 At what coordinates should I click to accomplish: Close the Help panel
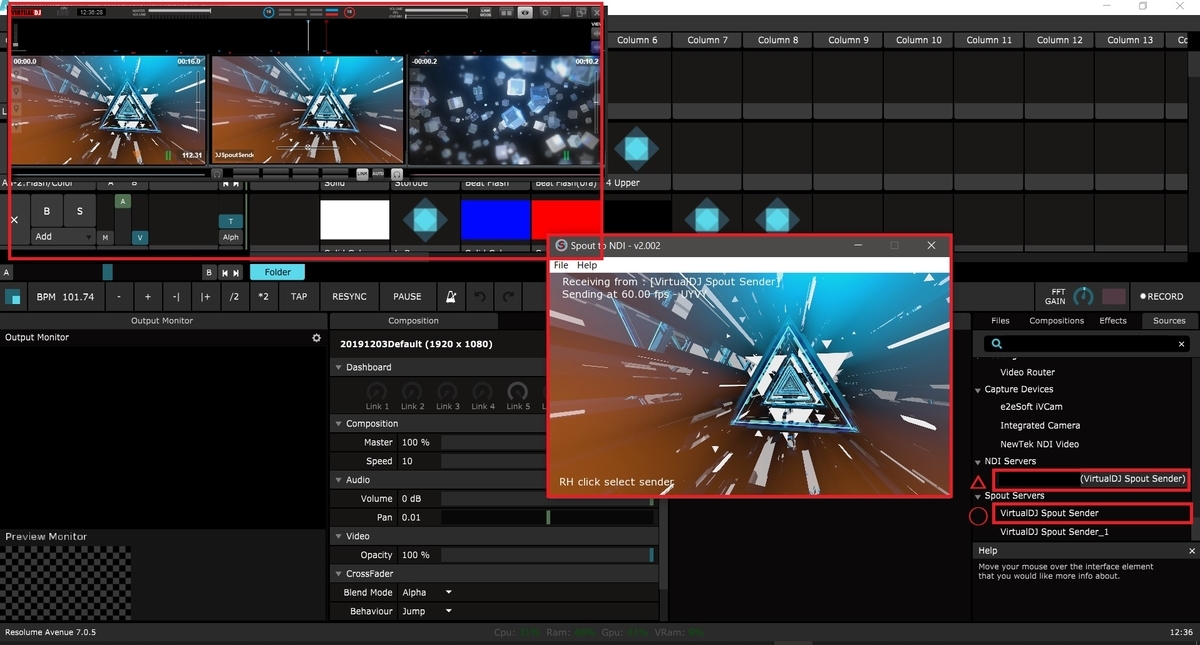(x=1192, y=551)
